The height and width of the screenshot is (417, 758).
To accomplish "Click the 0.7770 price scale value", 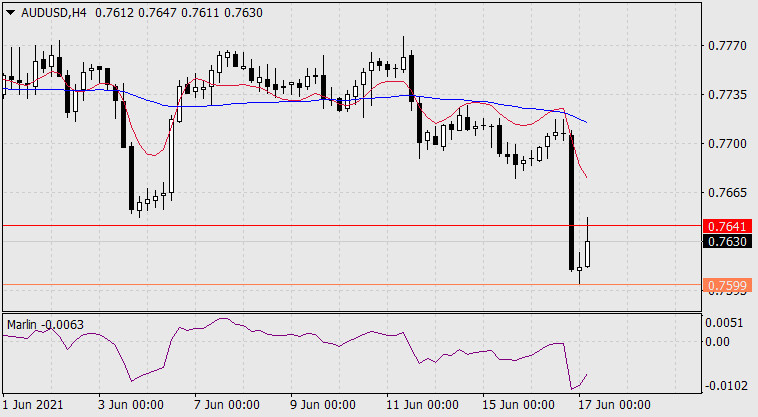I will point(727,46).
